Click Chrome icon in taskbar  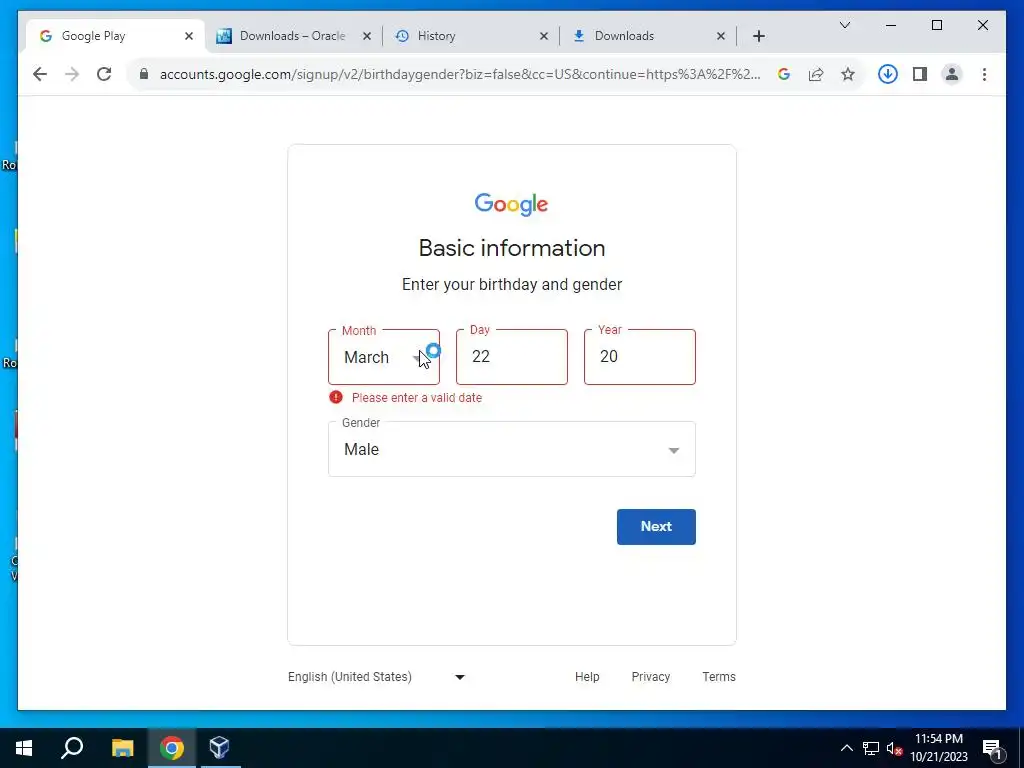[x=172, y=748]
